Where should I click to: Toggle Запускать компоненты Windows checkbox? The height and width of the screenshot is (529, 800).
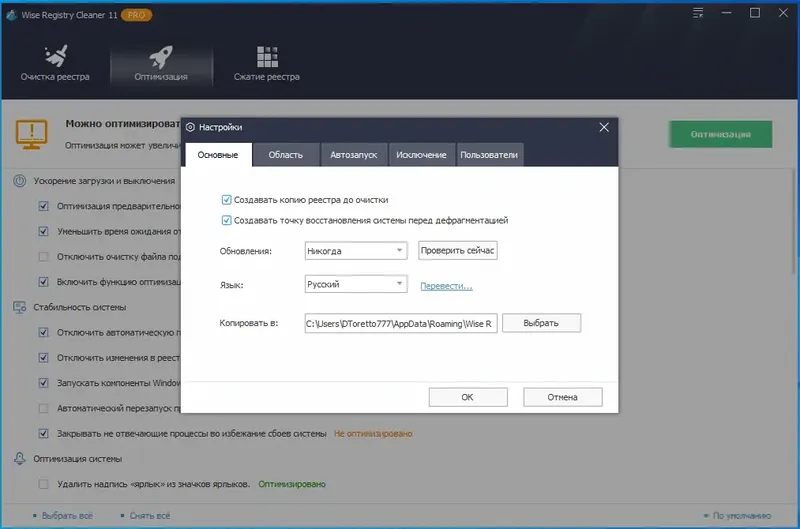(43, 383)
